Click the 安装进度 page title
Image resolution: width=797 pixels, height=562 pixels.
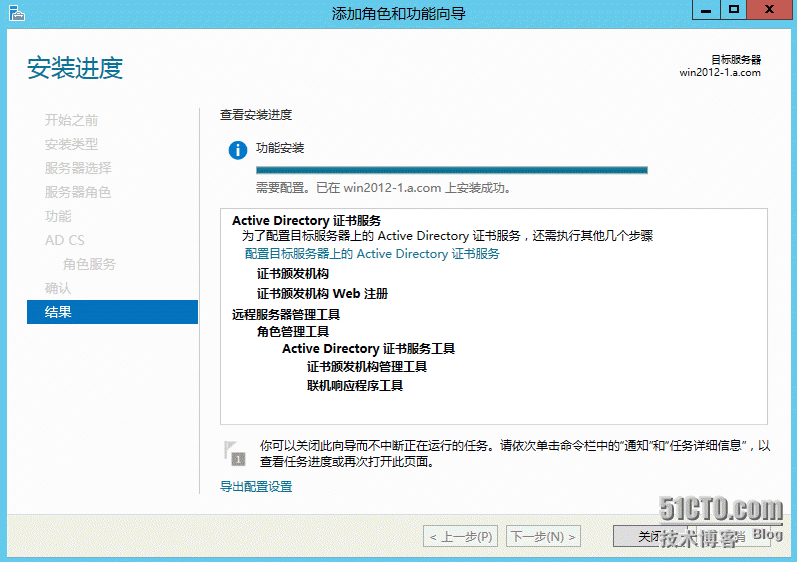click(x=75, y=68)
